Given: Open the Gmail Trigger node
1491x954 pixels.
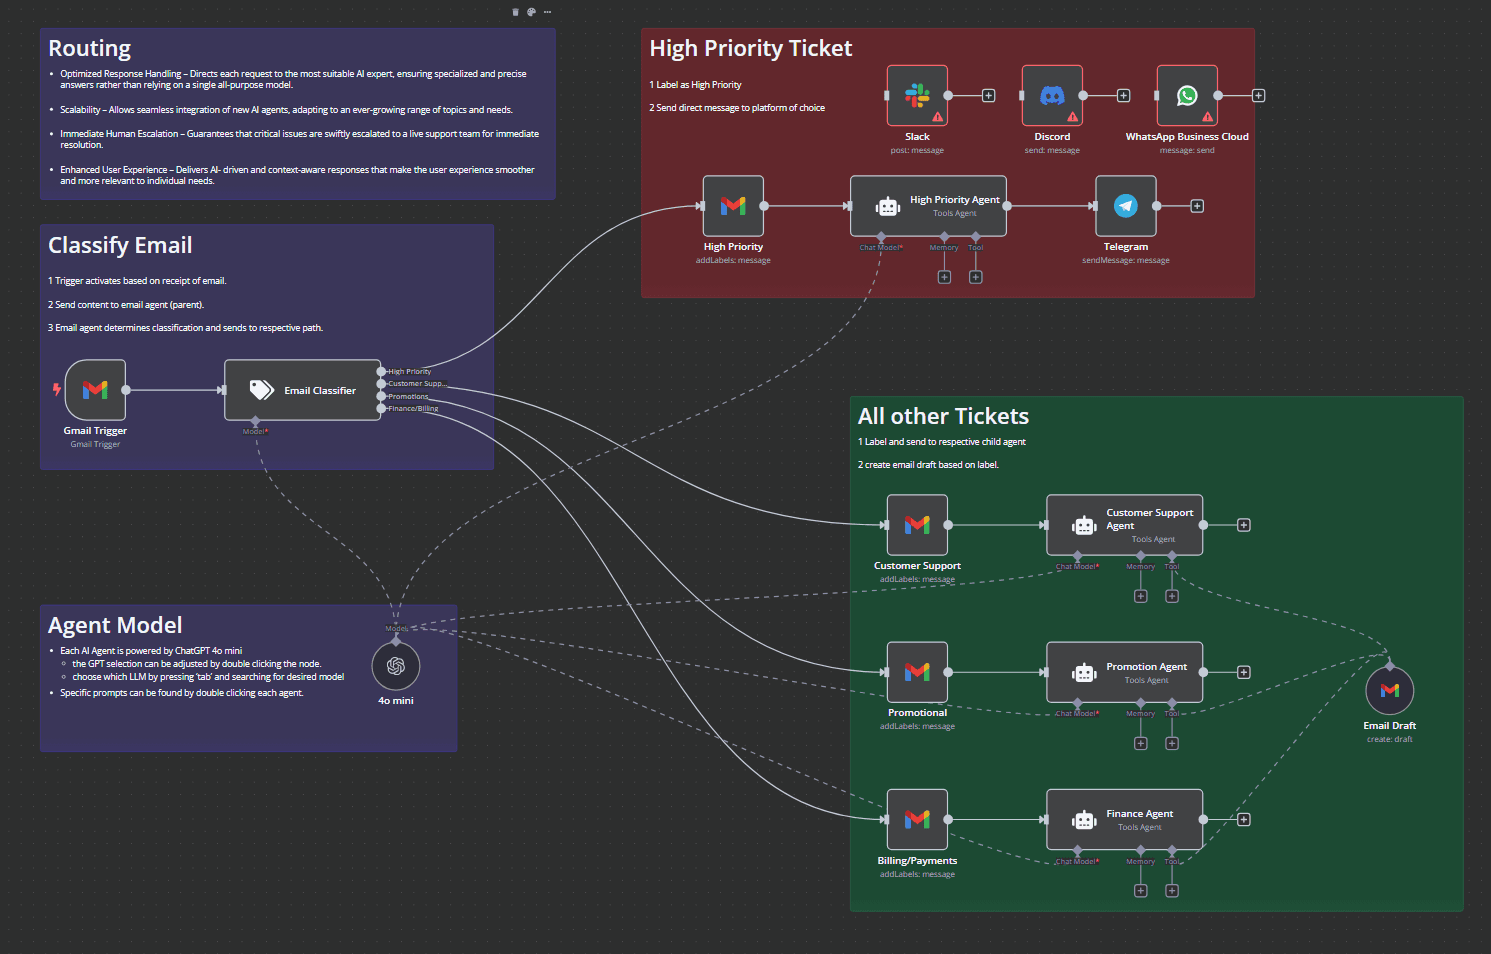Looking at the screenshot, I should [95, 390].
